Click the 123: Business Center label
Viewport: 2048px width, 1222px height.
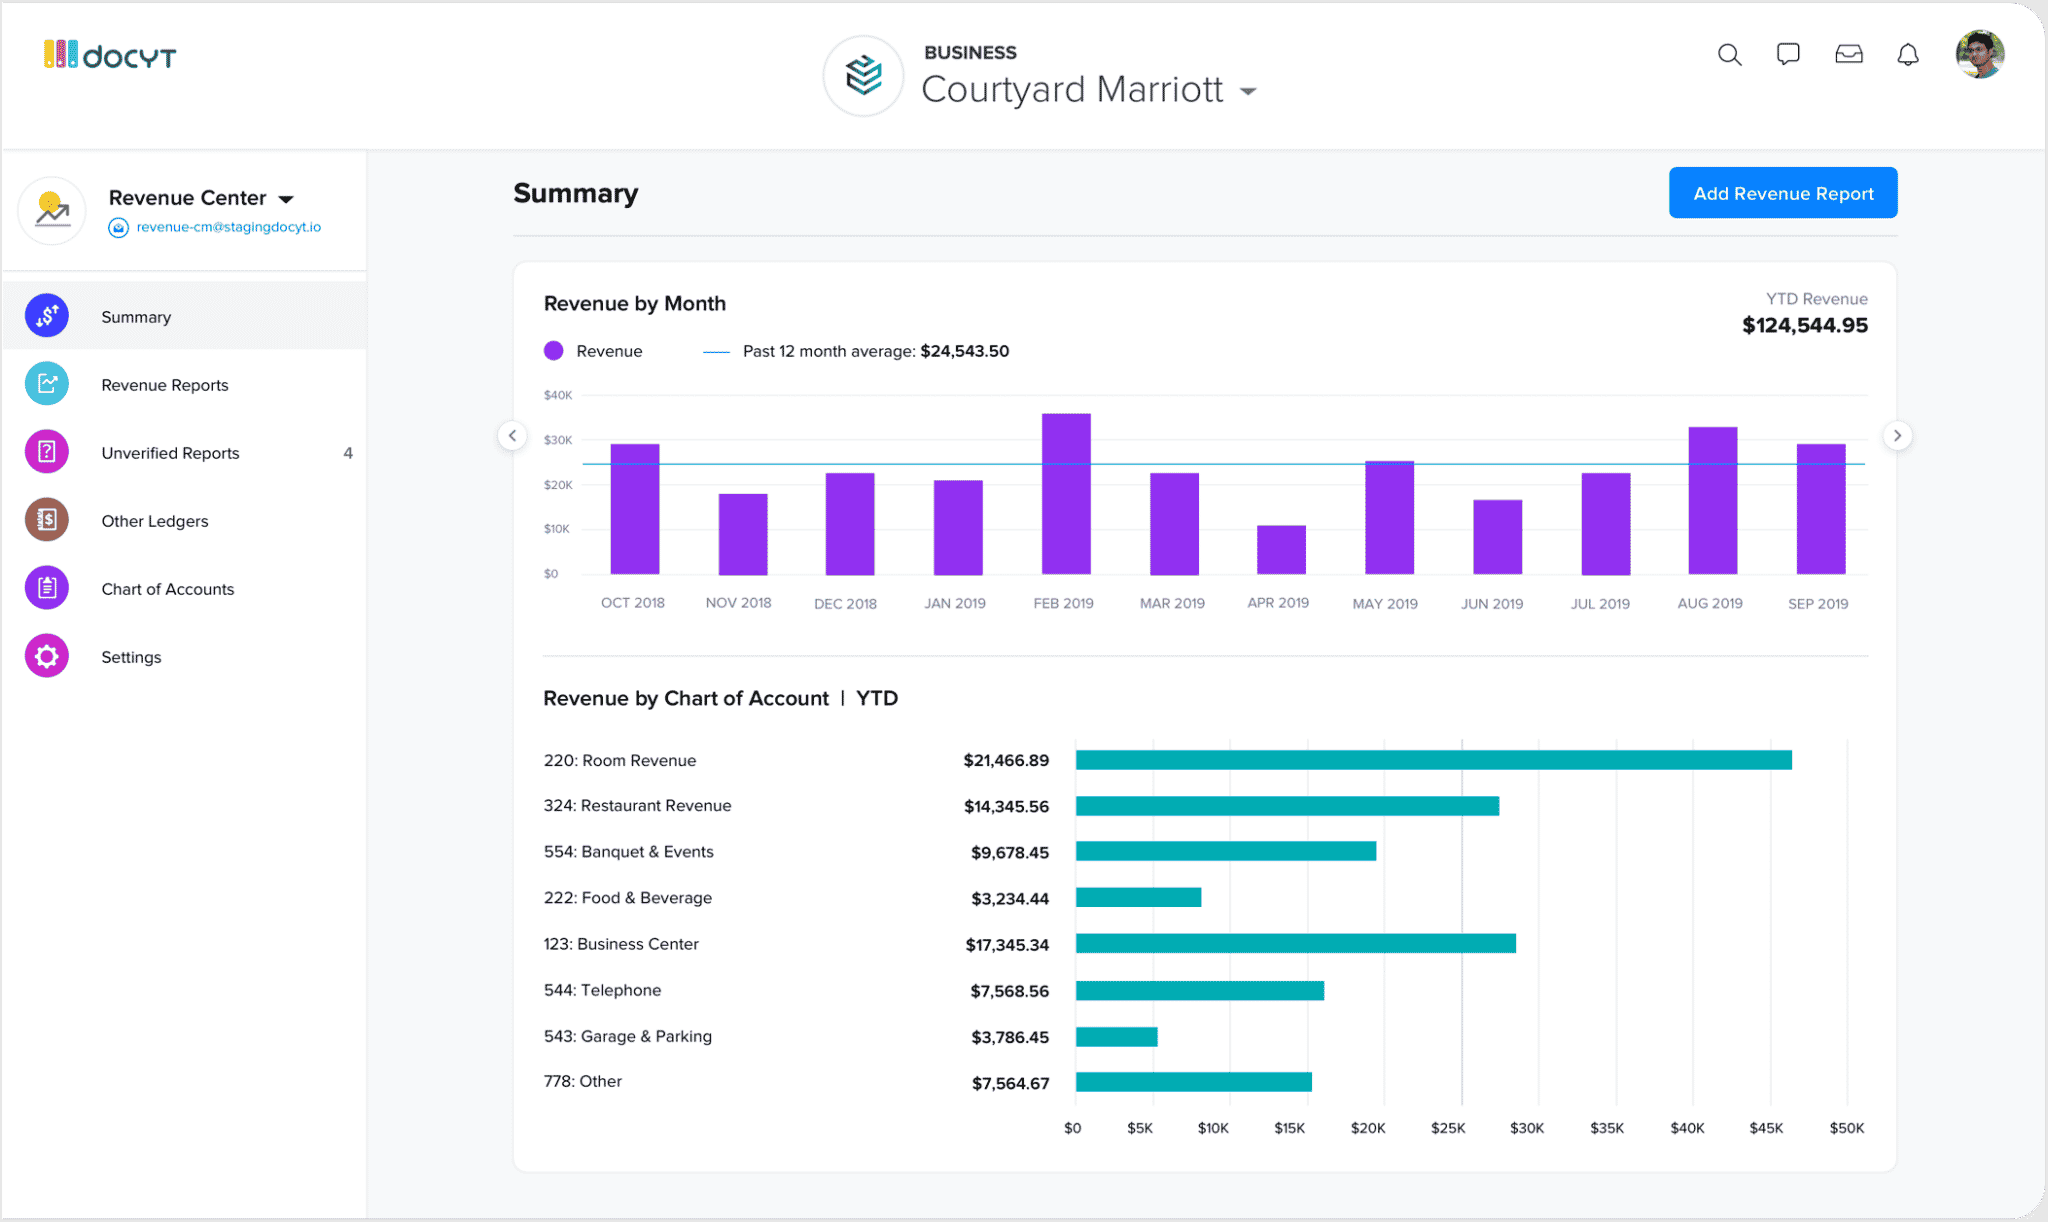[621, 944]
